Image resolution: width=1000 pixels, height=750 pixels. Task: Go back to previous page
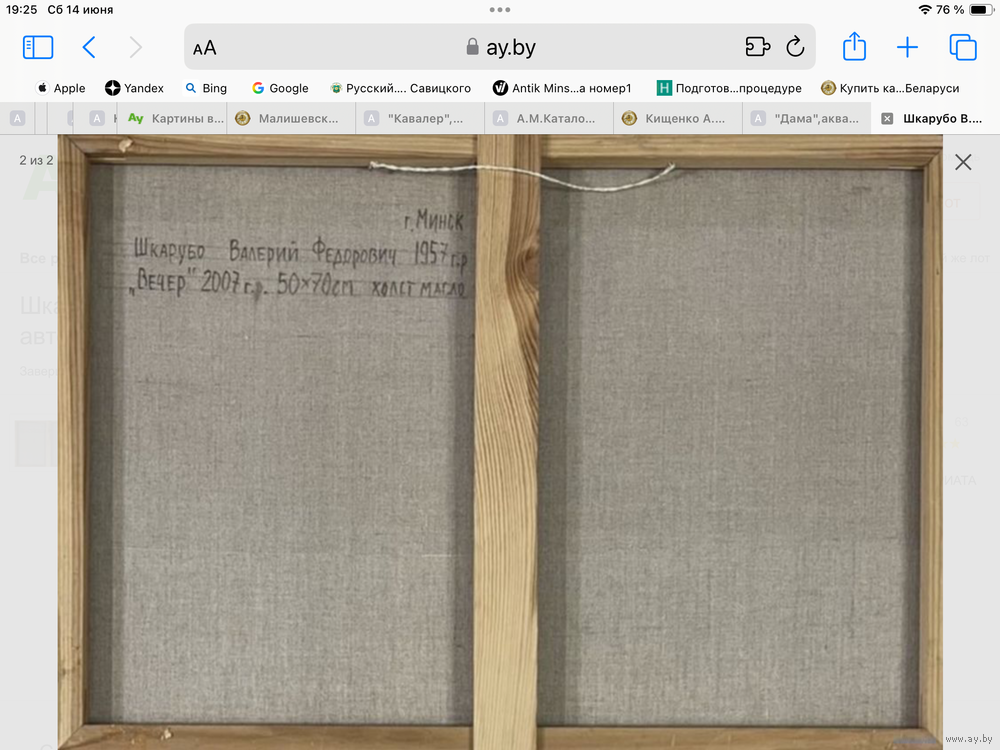[89, 47]
